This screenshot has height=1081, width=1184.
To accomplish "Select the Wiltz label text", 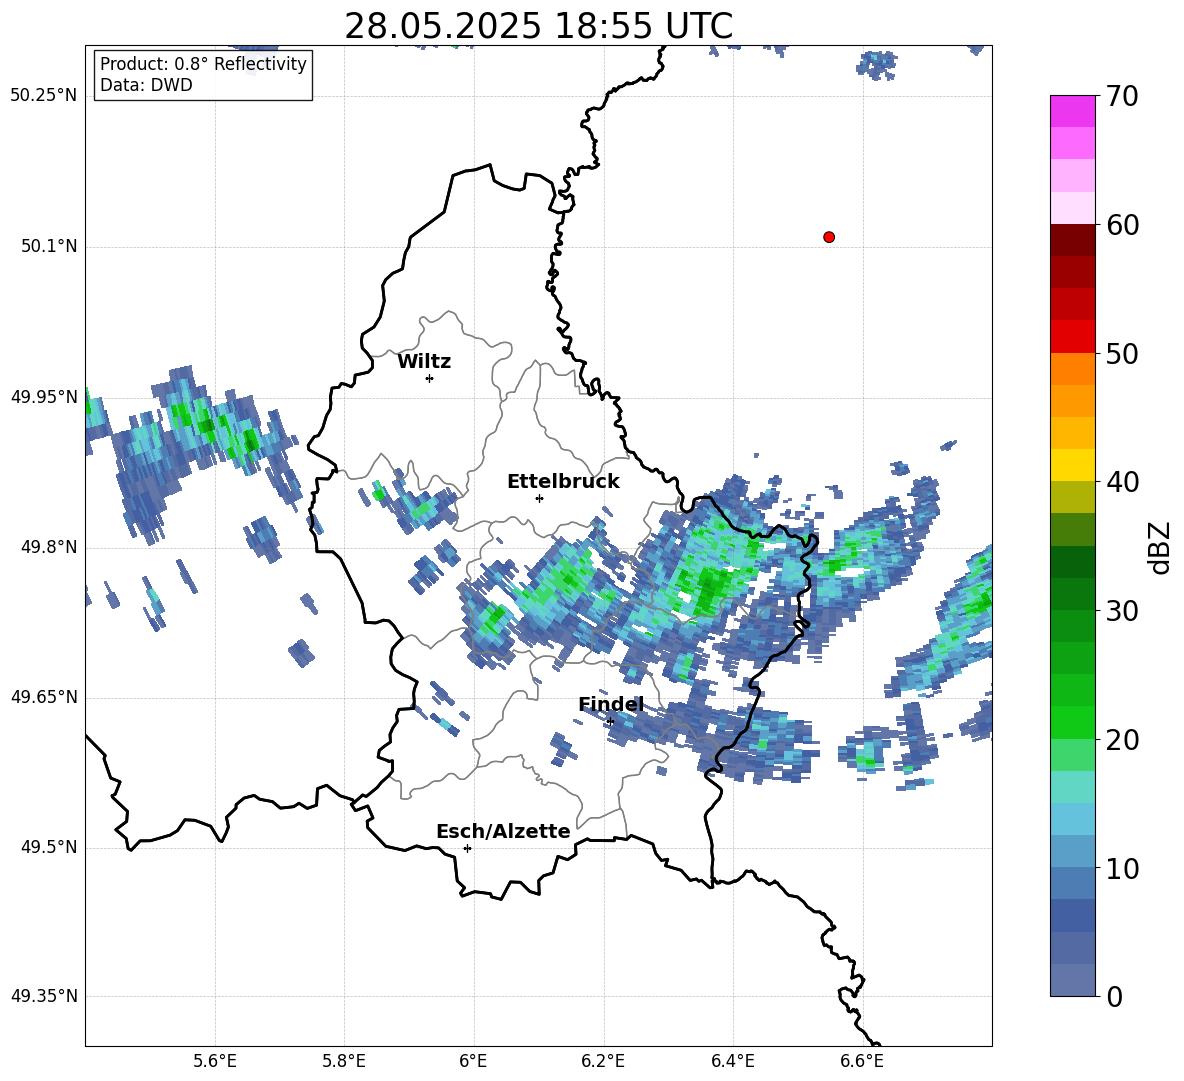I will click(424, 362).
